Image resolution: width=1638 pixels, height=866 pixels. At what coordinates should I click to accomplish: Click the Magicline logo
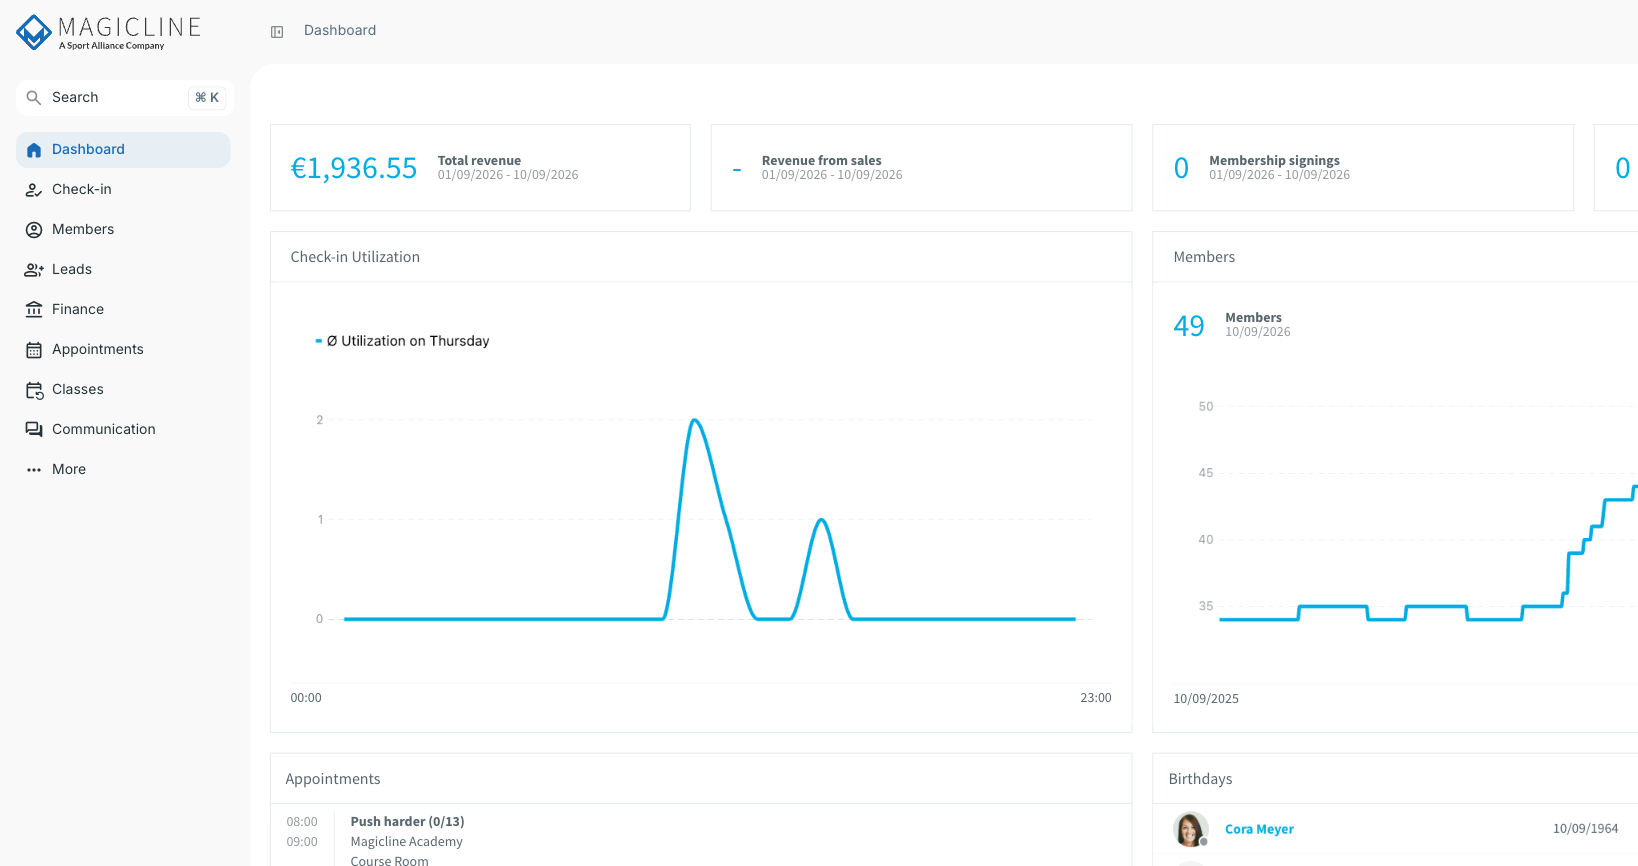[x=109, y=32]
